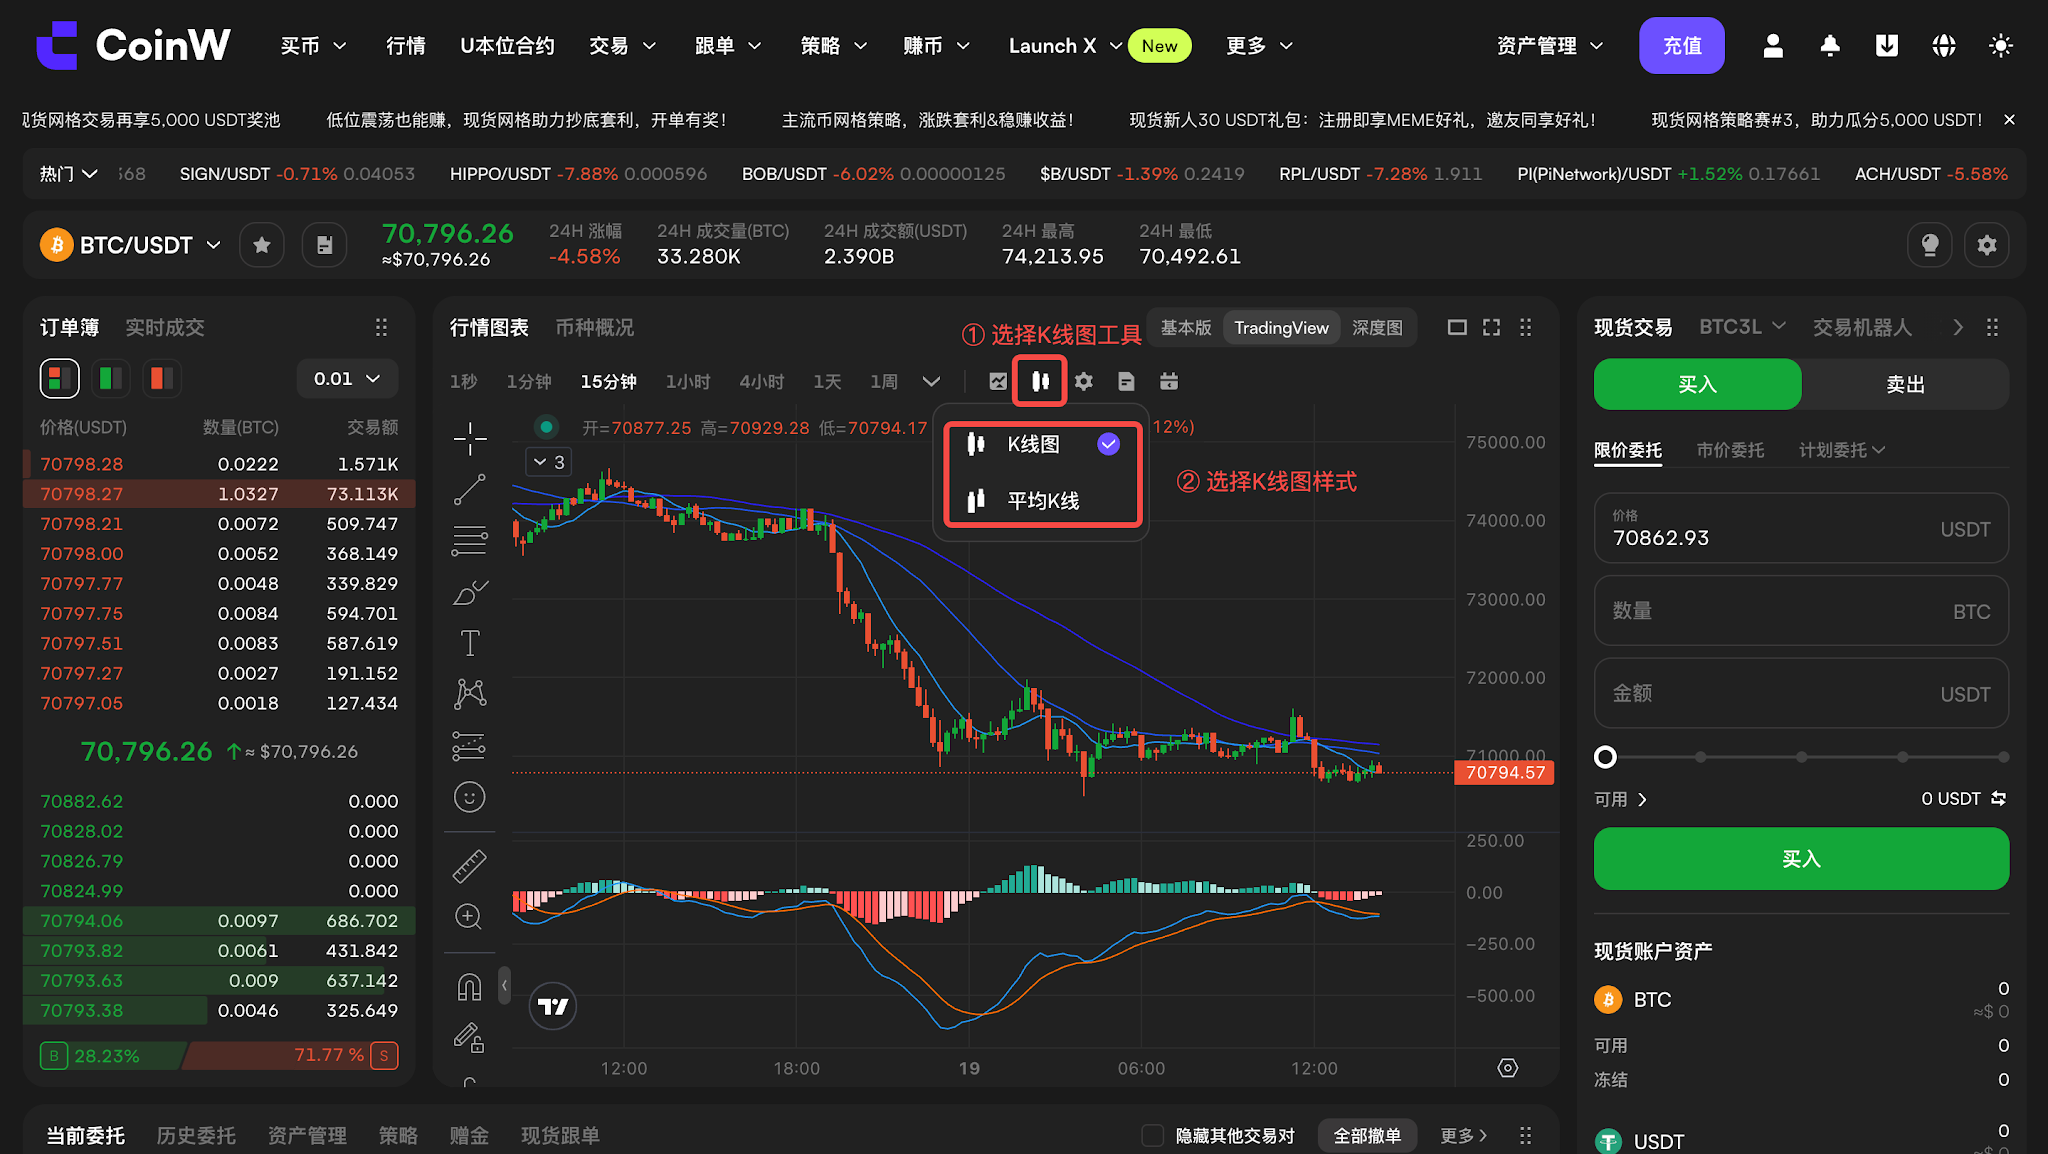
Task: Select the trend line drawing tool
Action: 470,490
